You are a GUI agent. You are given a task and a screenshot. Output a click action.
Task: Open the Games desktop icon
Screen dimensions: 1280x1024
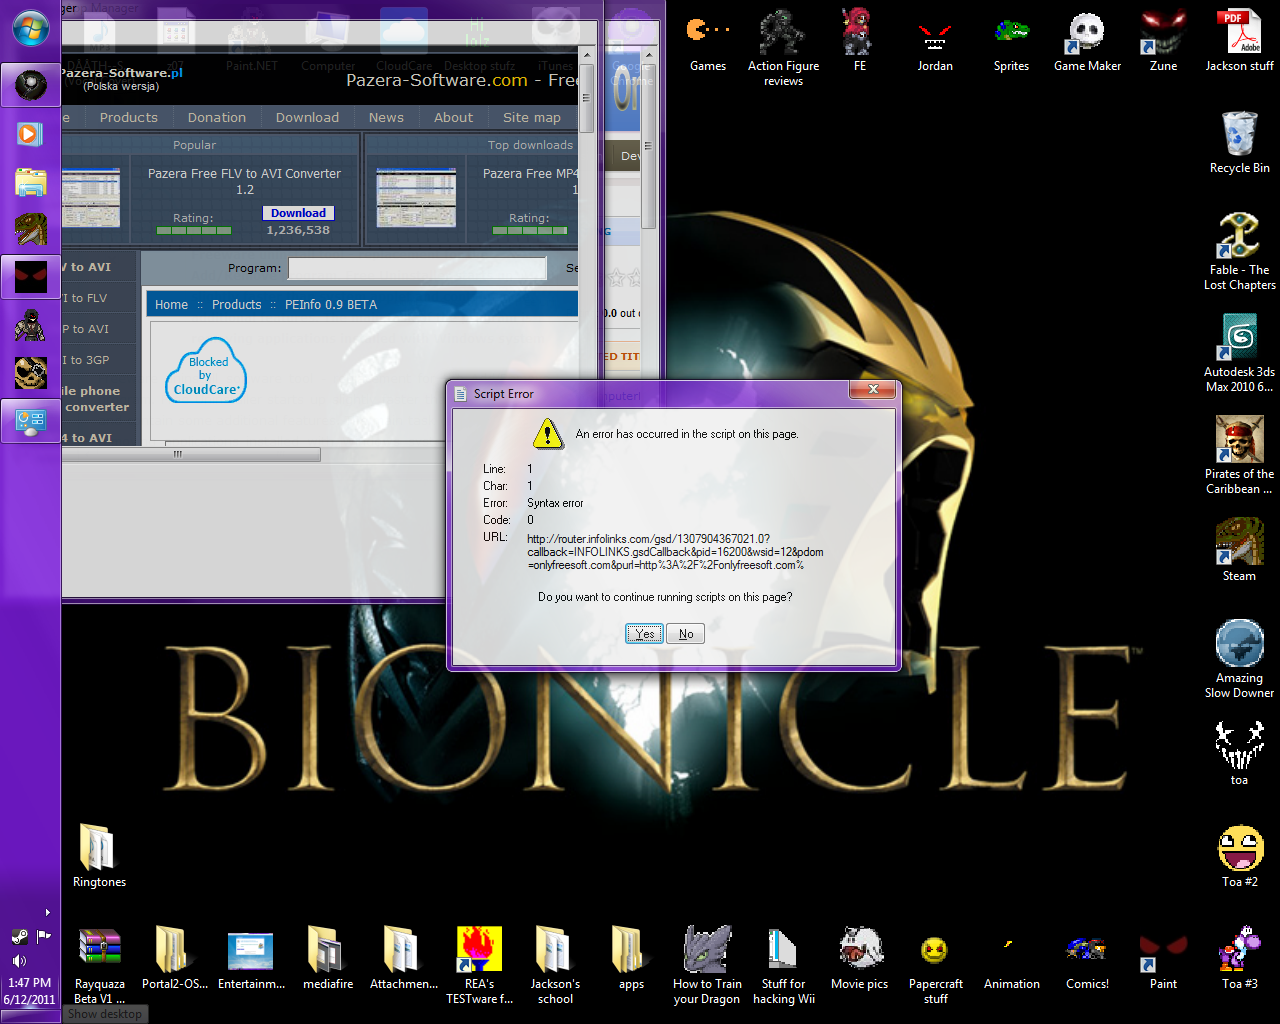(708, 43)
